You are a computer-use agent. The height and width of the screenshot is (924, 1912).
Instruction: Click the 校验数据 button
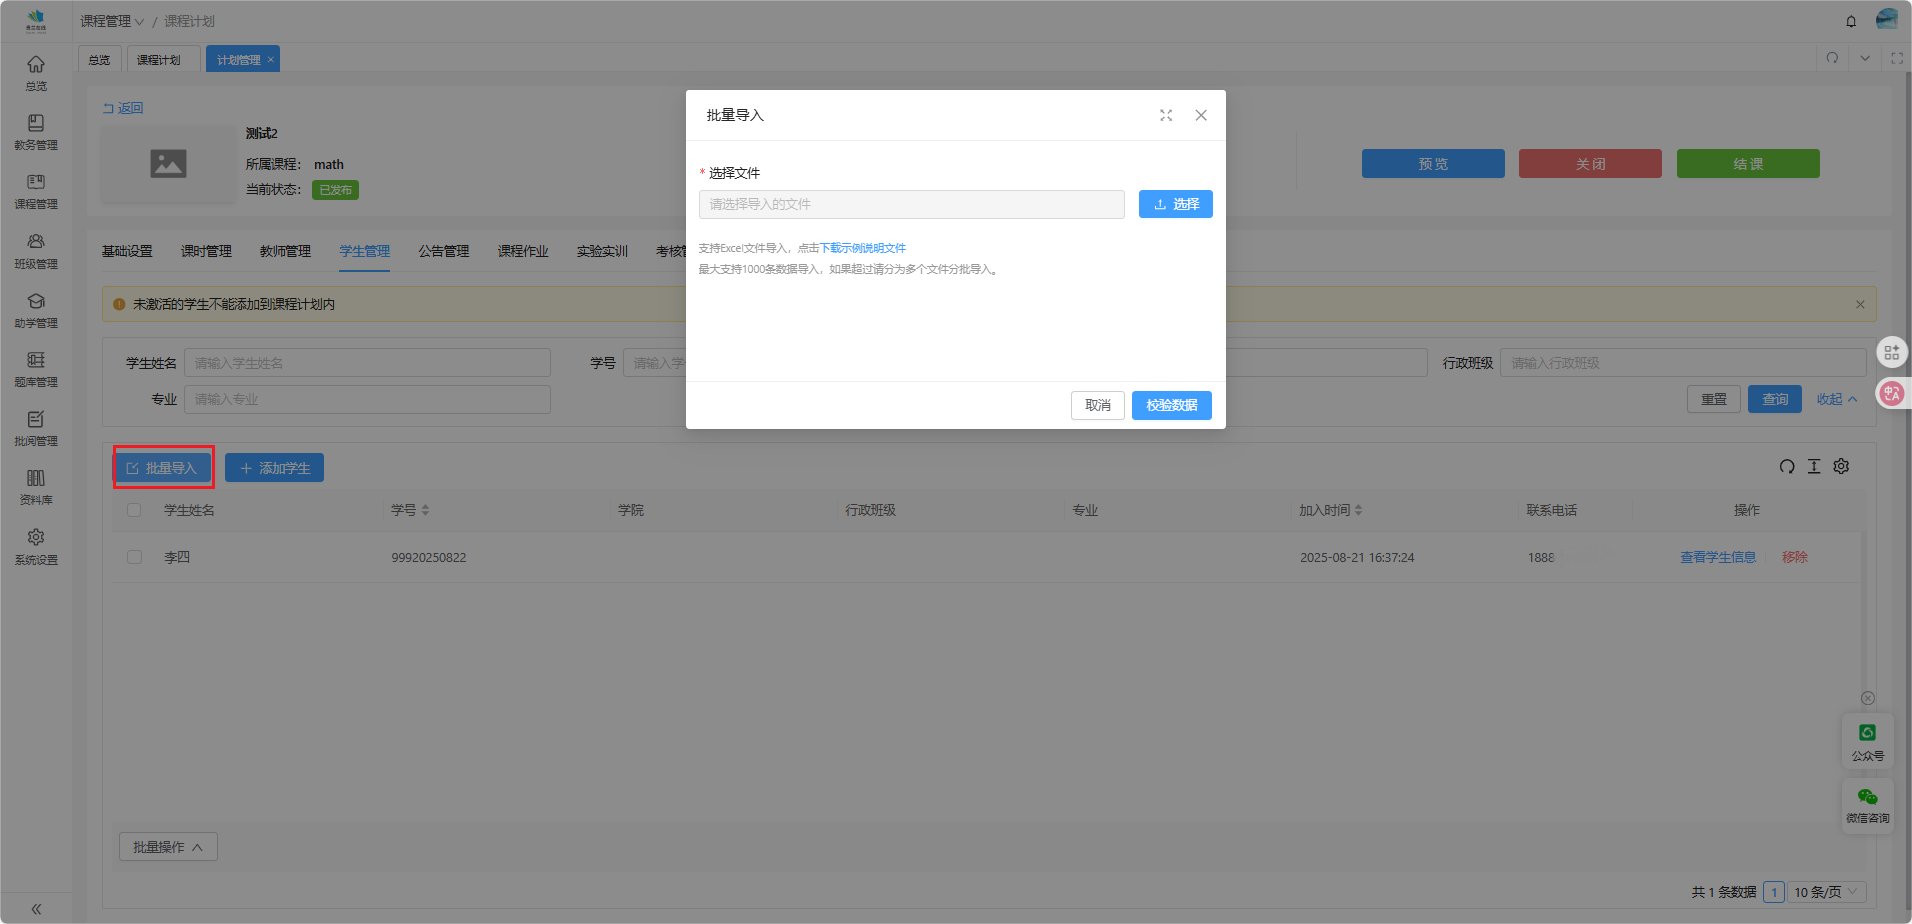click(x=1171, y=405)
